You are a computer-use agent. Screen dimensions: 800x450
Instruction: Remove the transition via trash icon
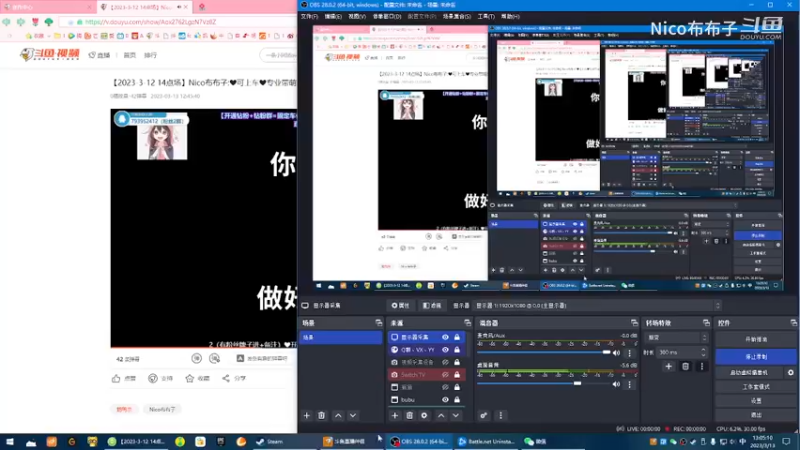[685, 366]
